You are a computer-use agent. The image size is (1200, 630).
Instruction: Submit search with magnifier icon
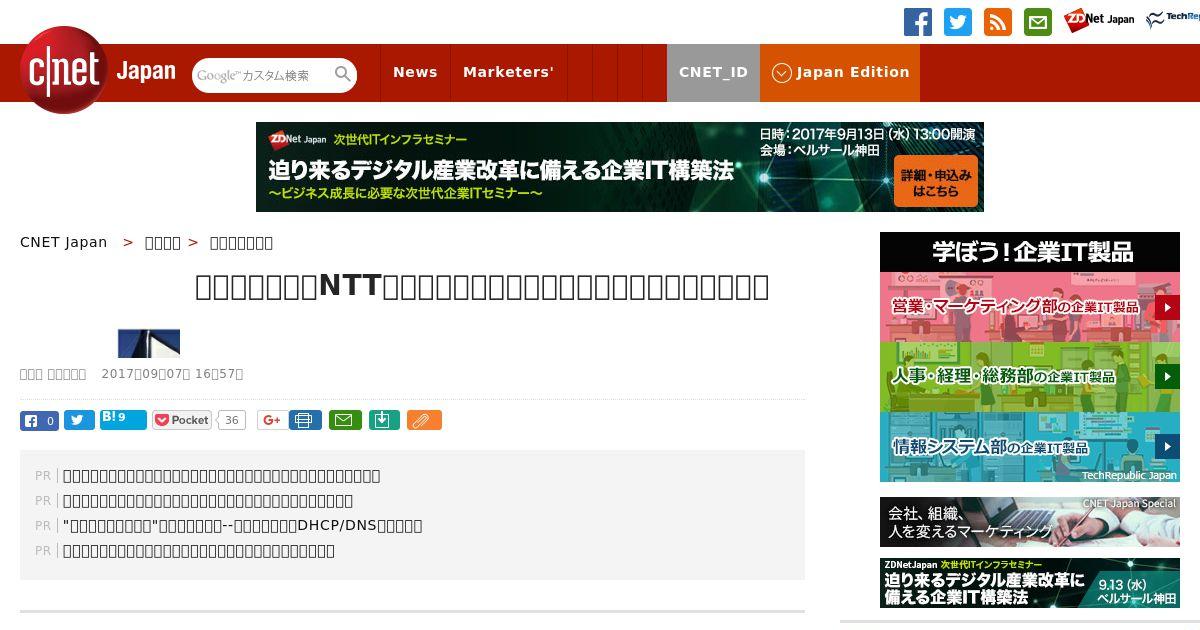pos(343,74)
